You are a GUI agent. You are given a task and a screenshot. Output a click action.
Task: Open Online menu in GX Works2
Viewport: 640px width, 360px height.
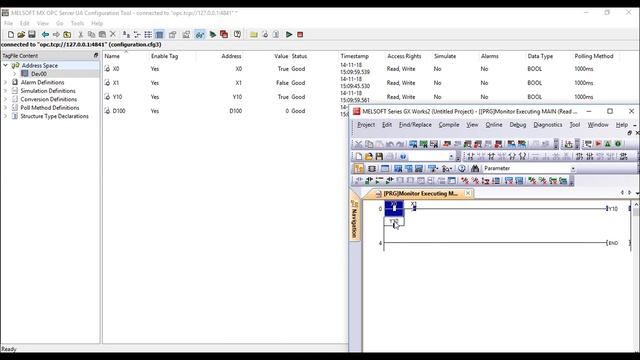(x=494, y=125)
